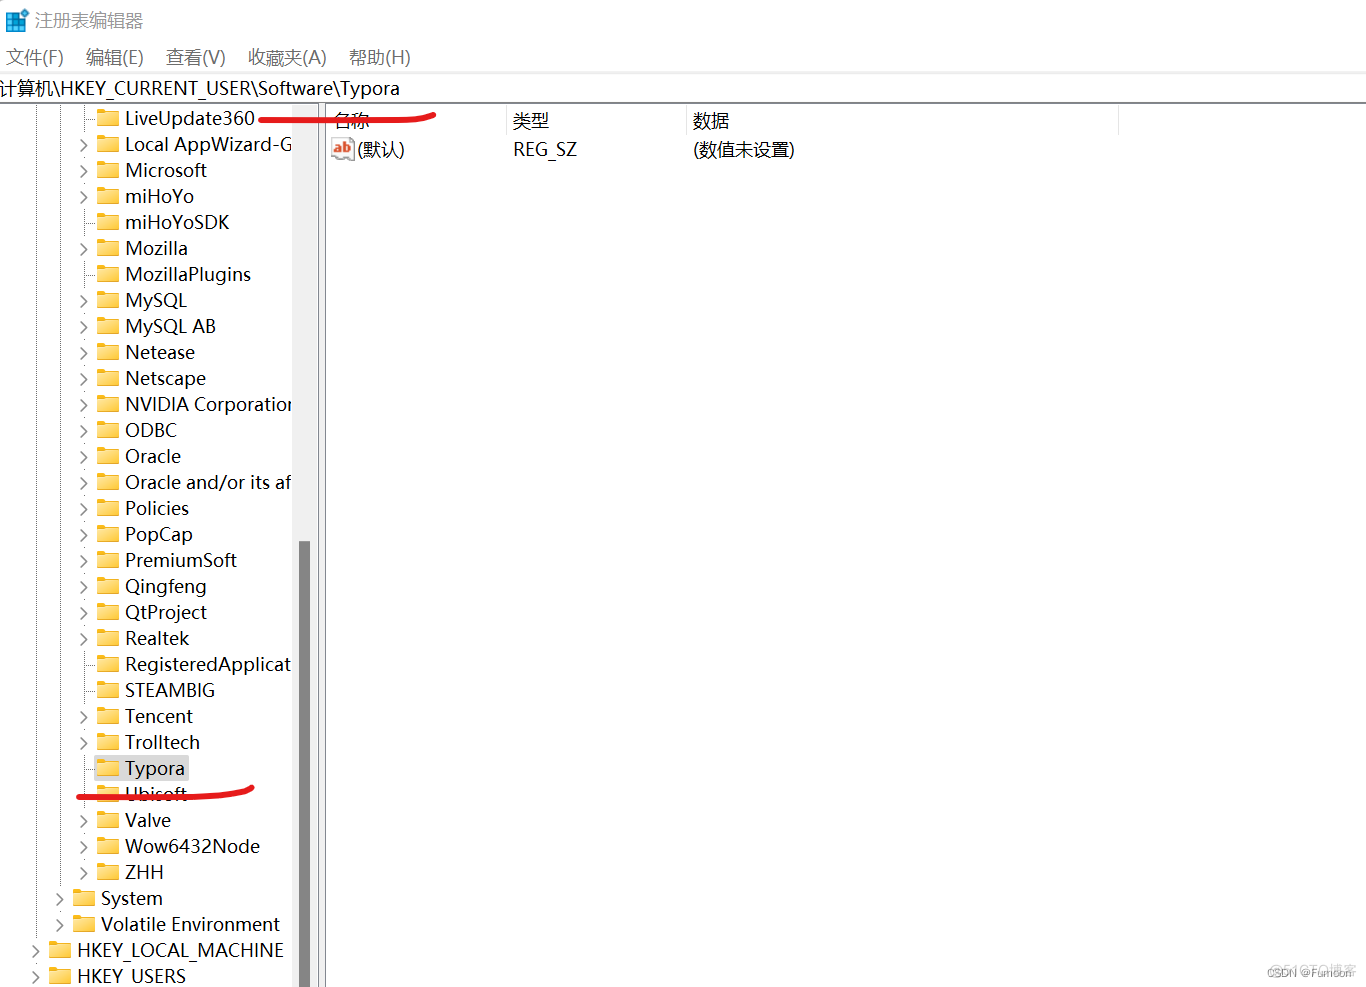Select the LiveUpdate360 folder icon
Screen dimensions: 1366x987
click(108, 118)
